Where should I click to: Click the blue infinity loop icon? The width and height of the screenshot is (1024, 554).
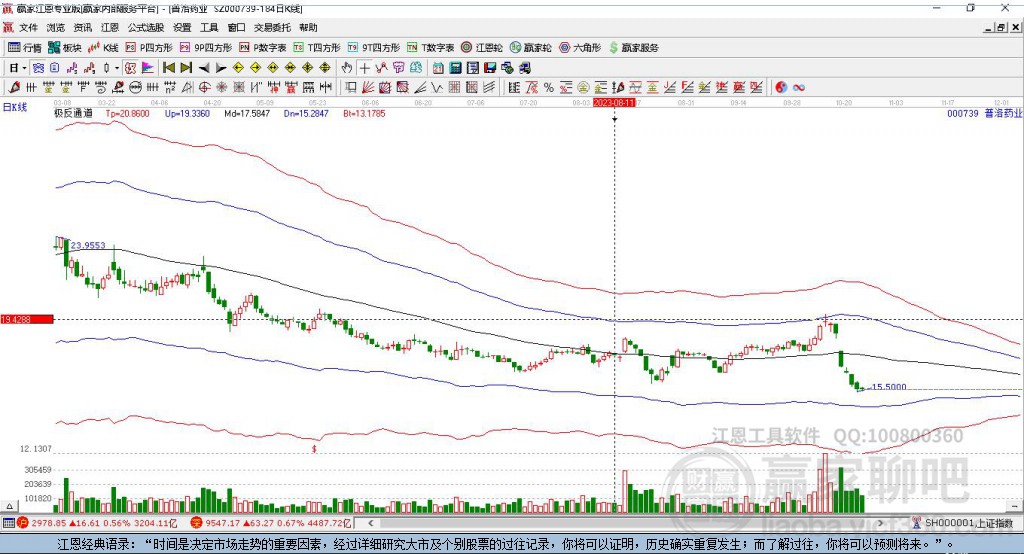798,88
